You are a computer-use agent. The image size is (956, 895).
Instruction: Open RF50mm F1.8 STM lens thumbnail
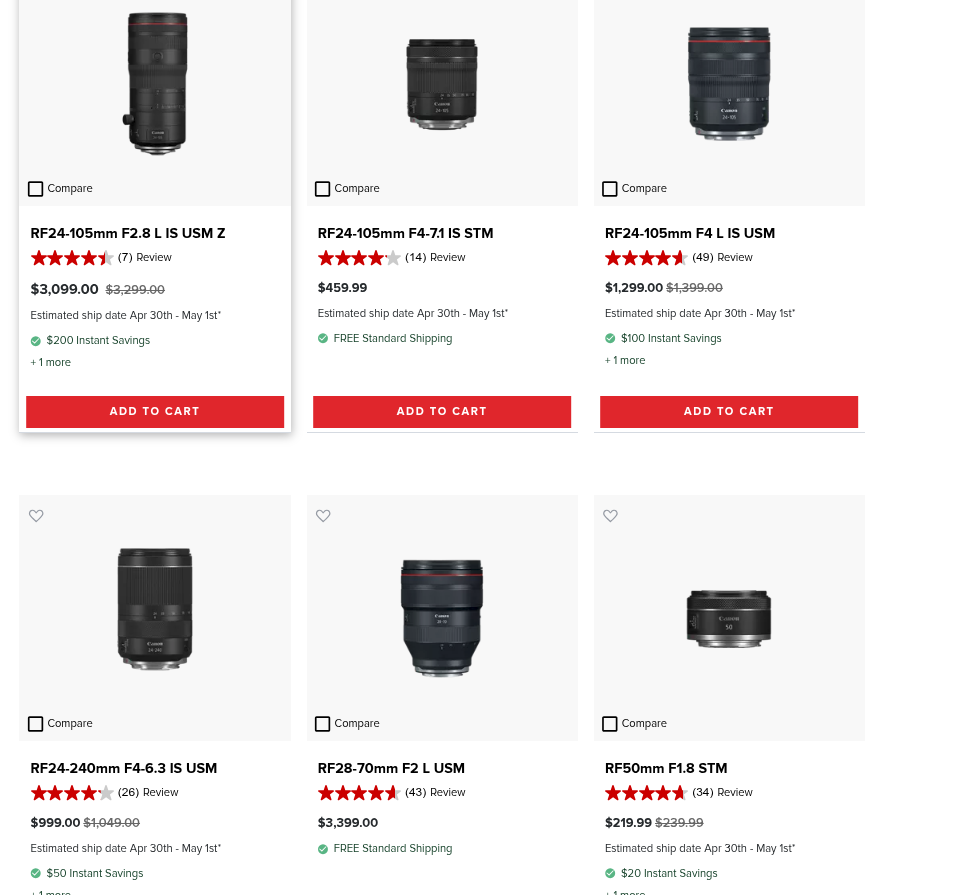(x=729, y=618)
